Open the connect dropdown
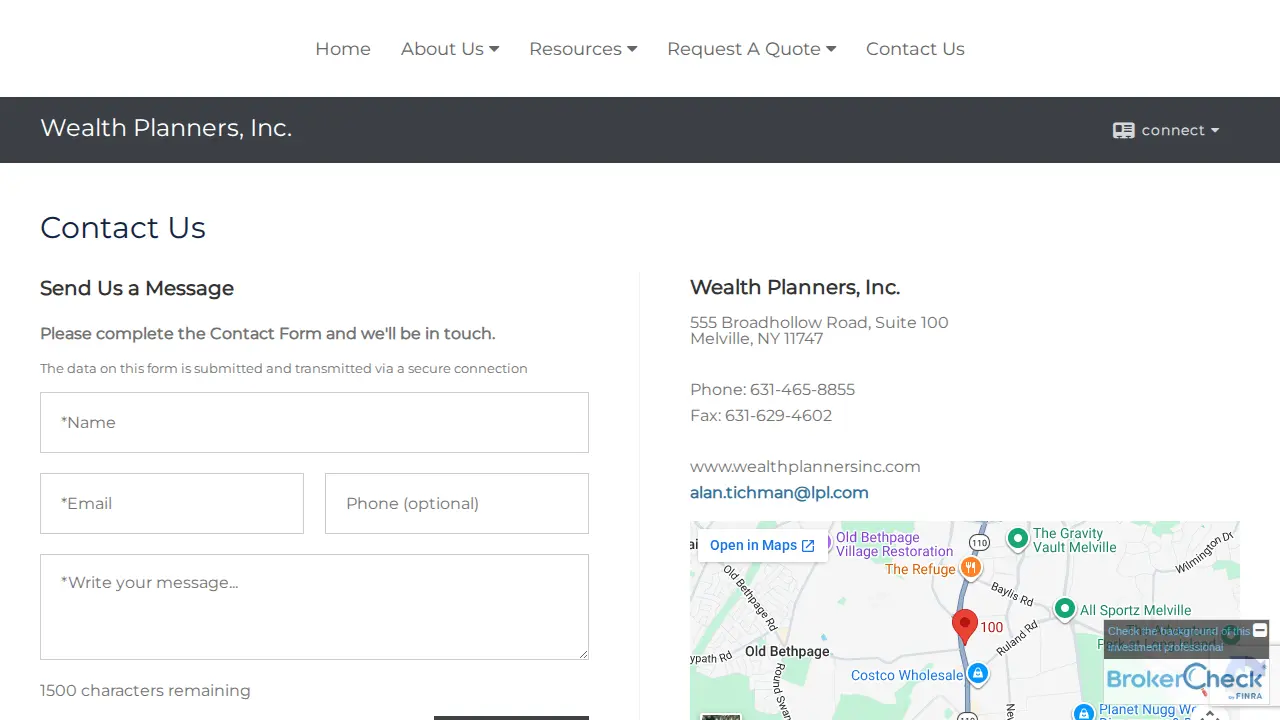1280x720 pixels. [x=1166, y=130]
